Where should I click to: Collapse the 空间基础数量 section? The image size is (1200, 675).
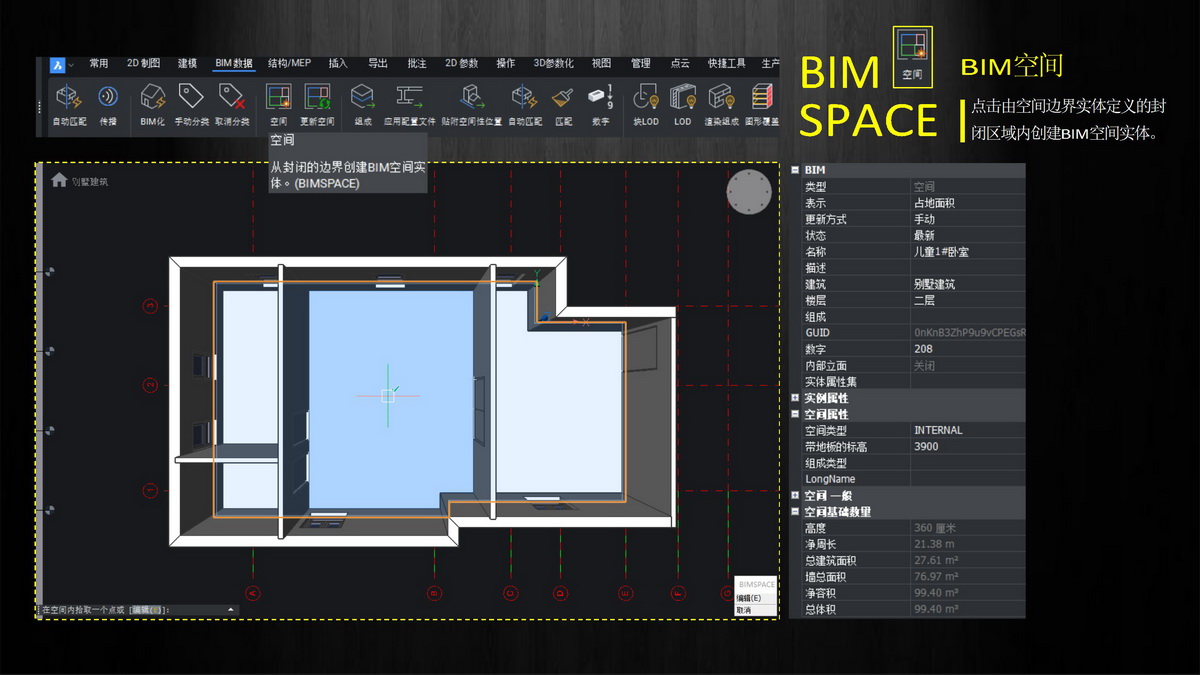(795, 512)
